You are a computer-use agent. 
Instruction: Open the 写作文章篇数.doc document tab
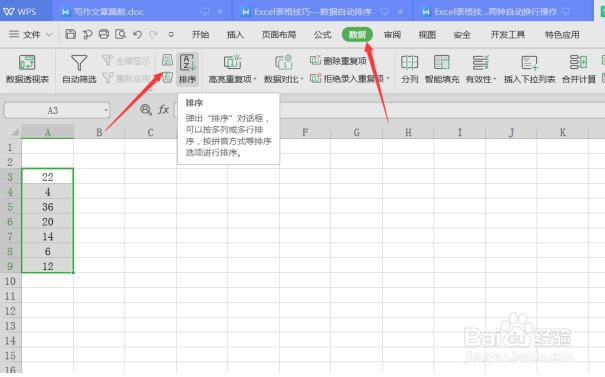pyautogui.click(x=142, y=12)
